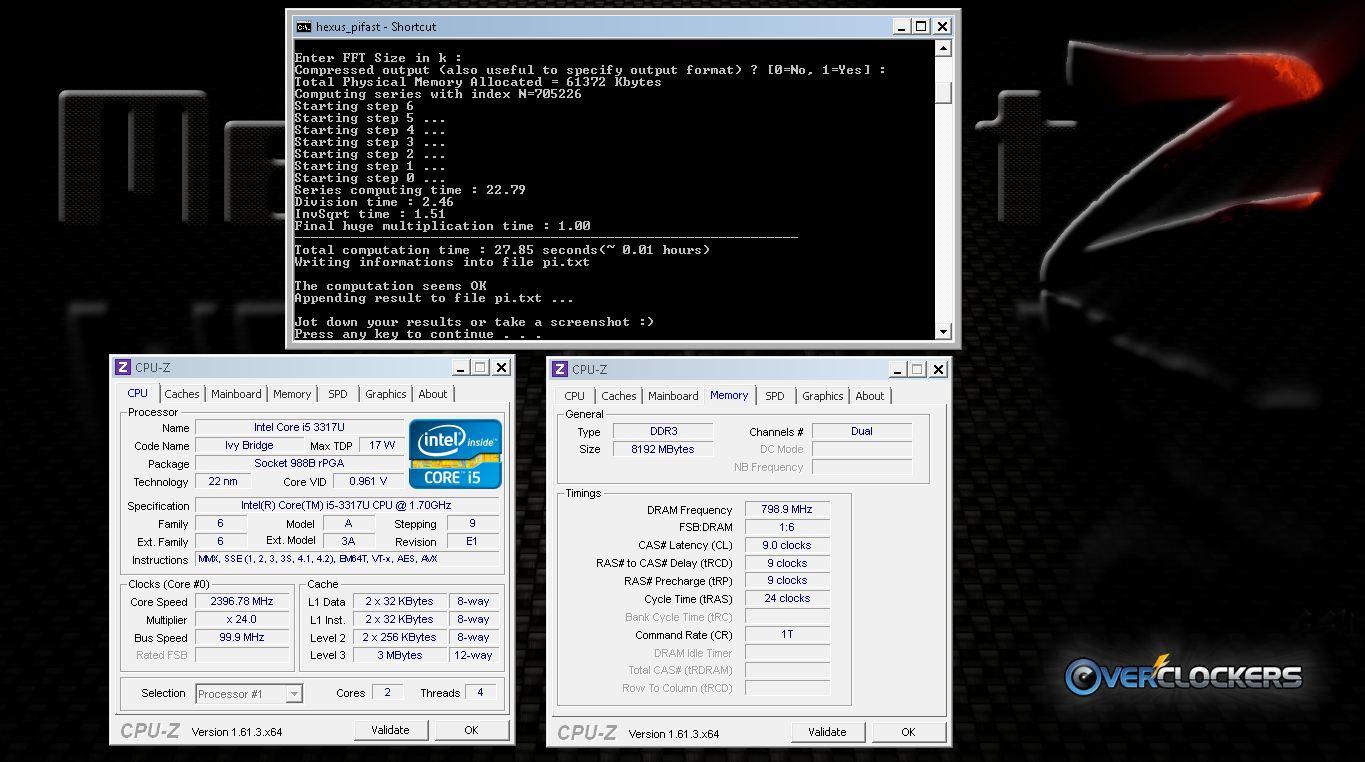The width and height of the screenshot is (1365, 762).
Task: Select the SPD tab in left CPU-Z window
Action: tap(338, 394)
